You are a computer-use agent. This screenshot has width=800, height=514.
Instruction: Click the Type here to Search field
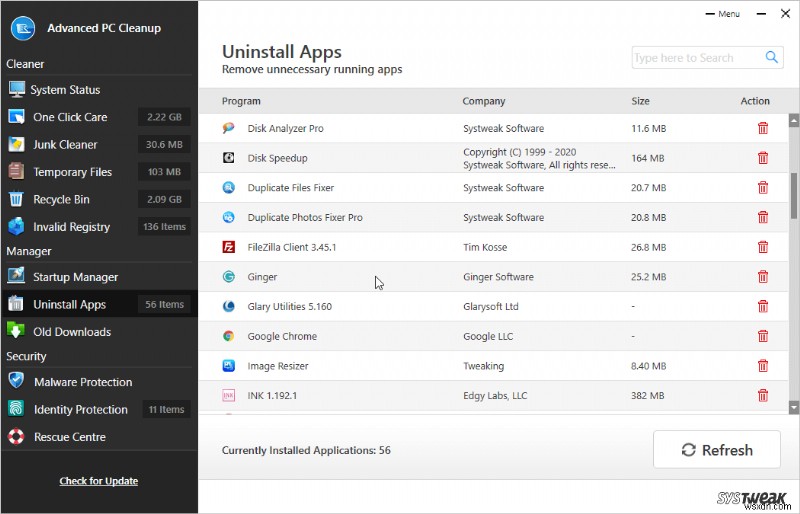tap(695, 58)
